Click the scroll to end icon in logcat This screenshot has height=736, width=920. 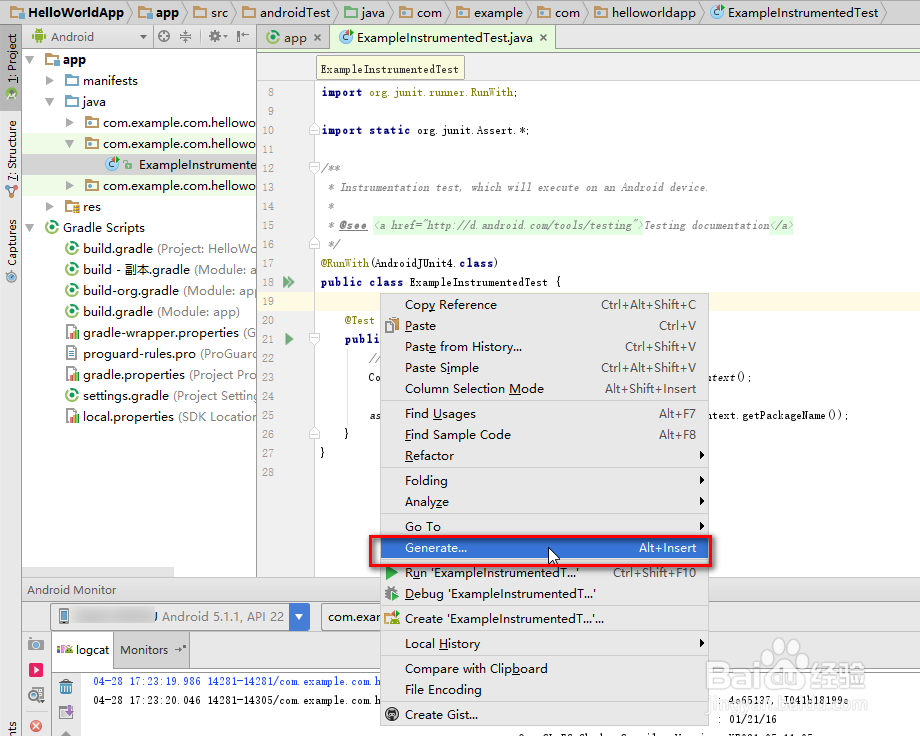(66, 711)
